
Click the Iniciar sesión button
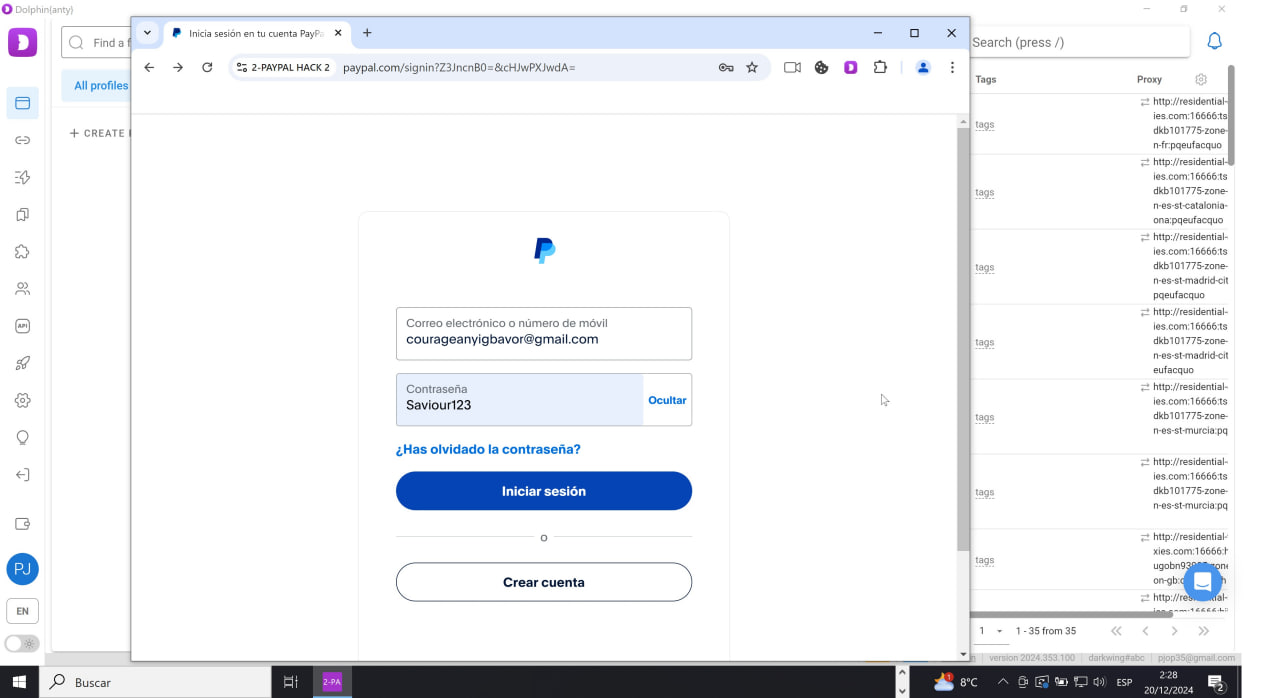[x=544, y=491]
